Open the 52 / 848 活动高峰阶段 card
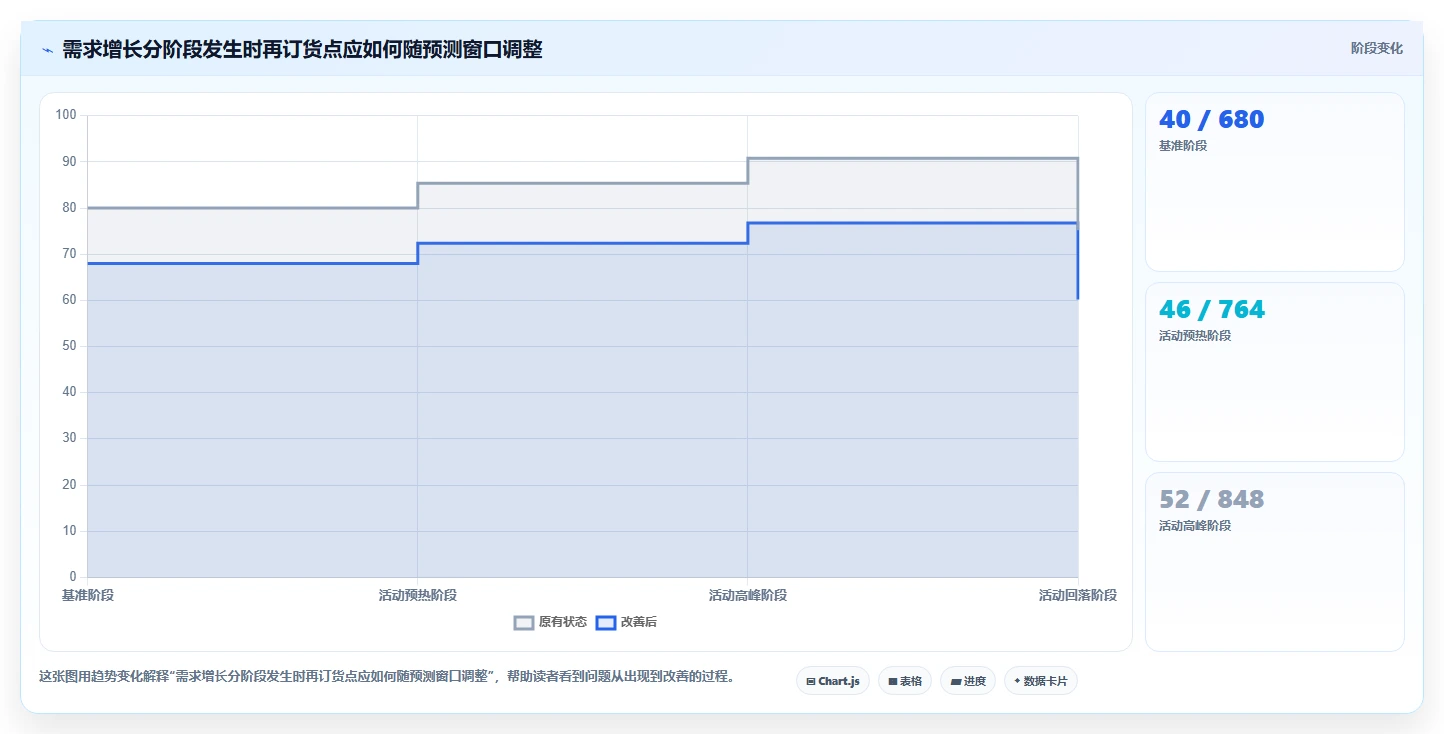The height and width of the screenshot is (734, 1444). point(1275,562)
